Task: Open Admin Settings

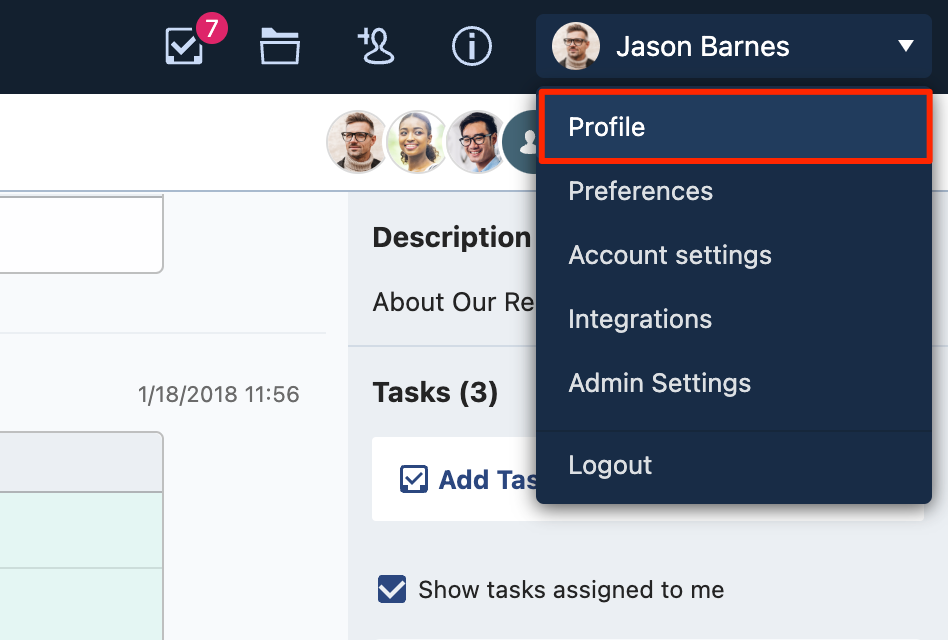Action: (x=659, y=383)
